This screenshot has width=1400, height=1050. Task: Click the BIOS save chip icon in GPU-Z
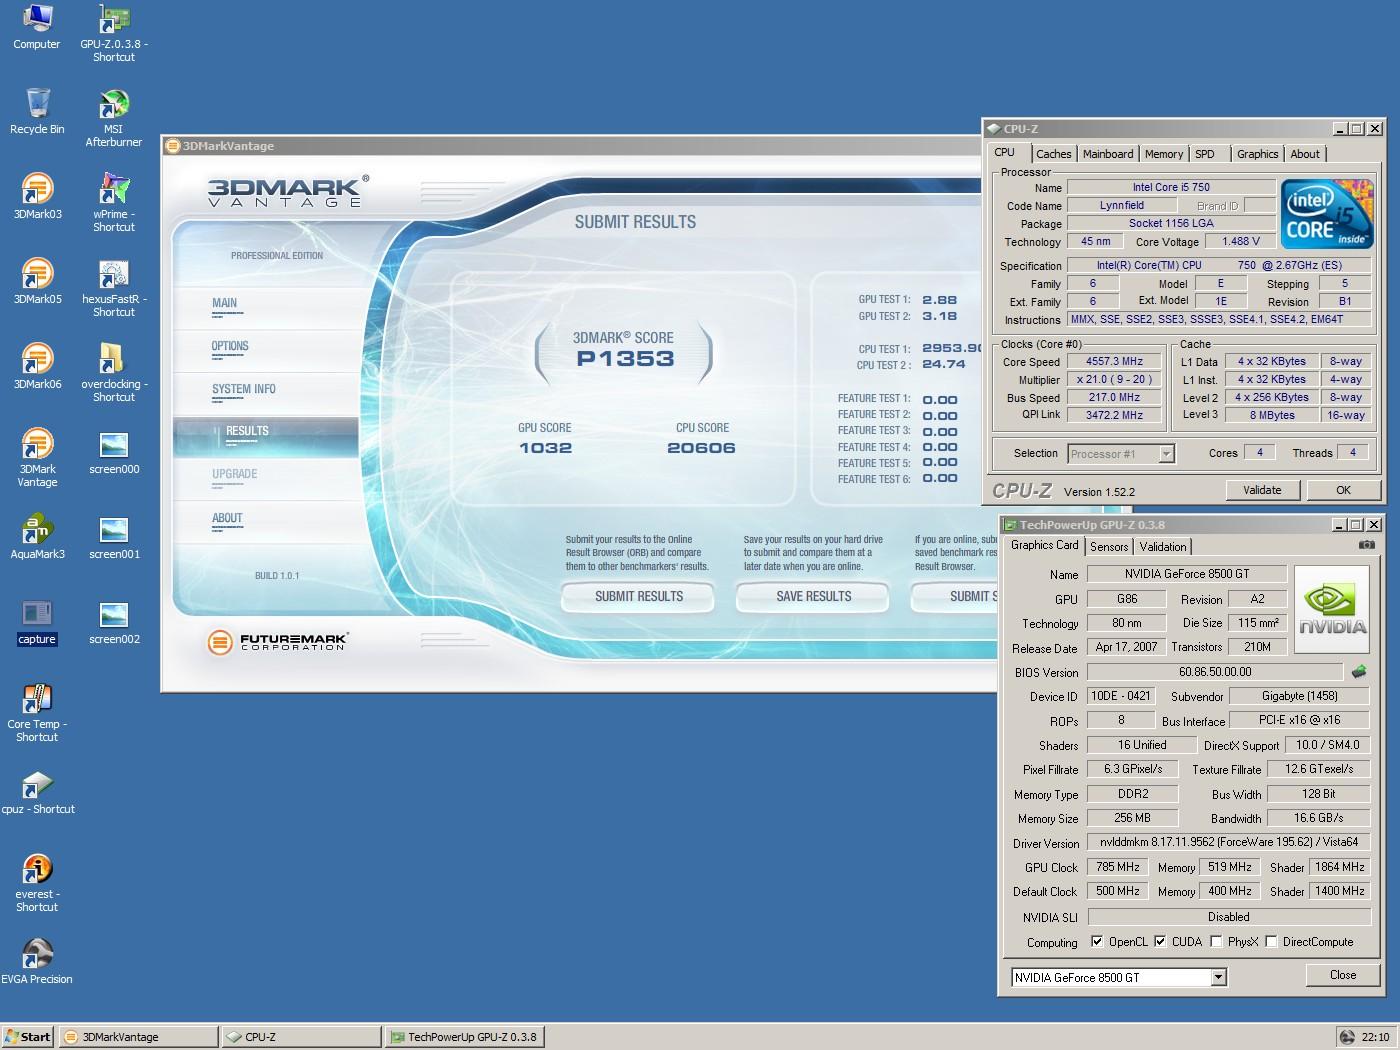(x=1359, y=671)
